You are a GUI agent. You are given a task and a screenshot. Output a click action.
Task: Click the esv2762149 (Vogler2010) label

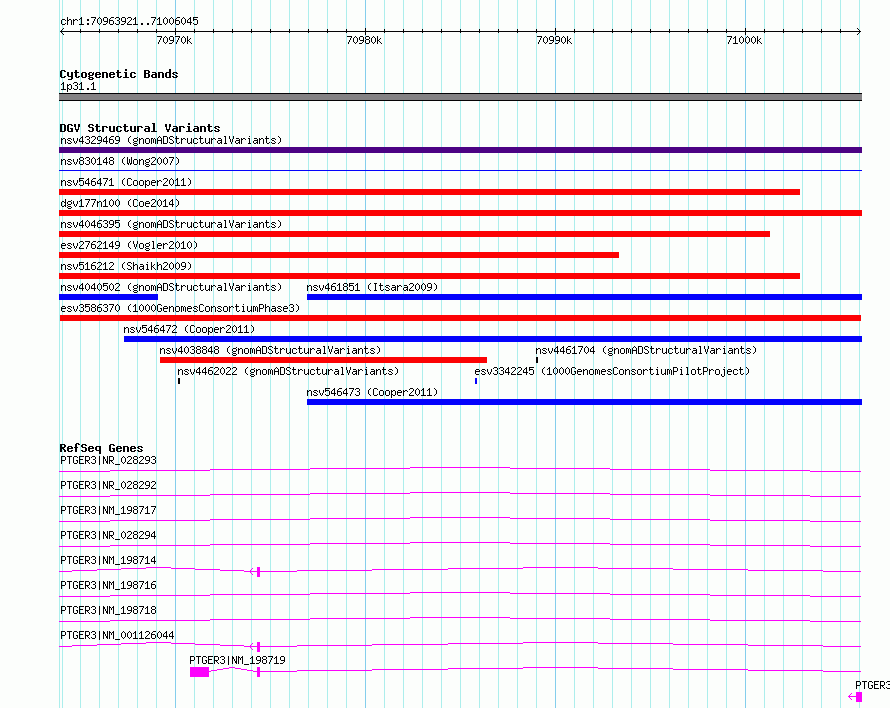click(x=129, y=245)
